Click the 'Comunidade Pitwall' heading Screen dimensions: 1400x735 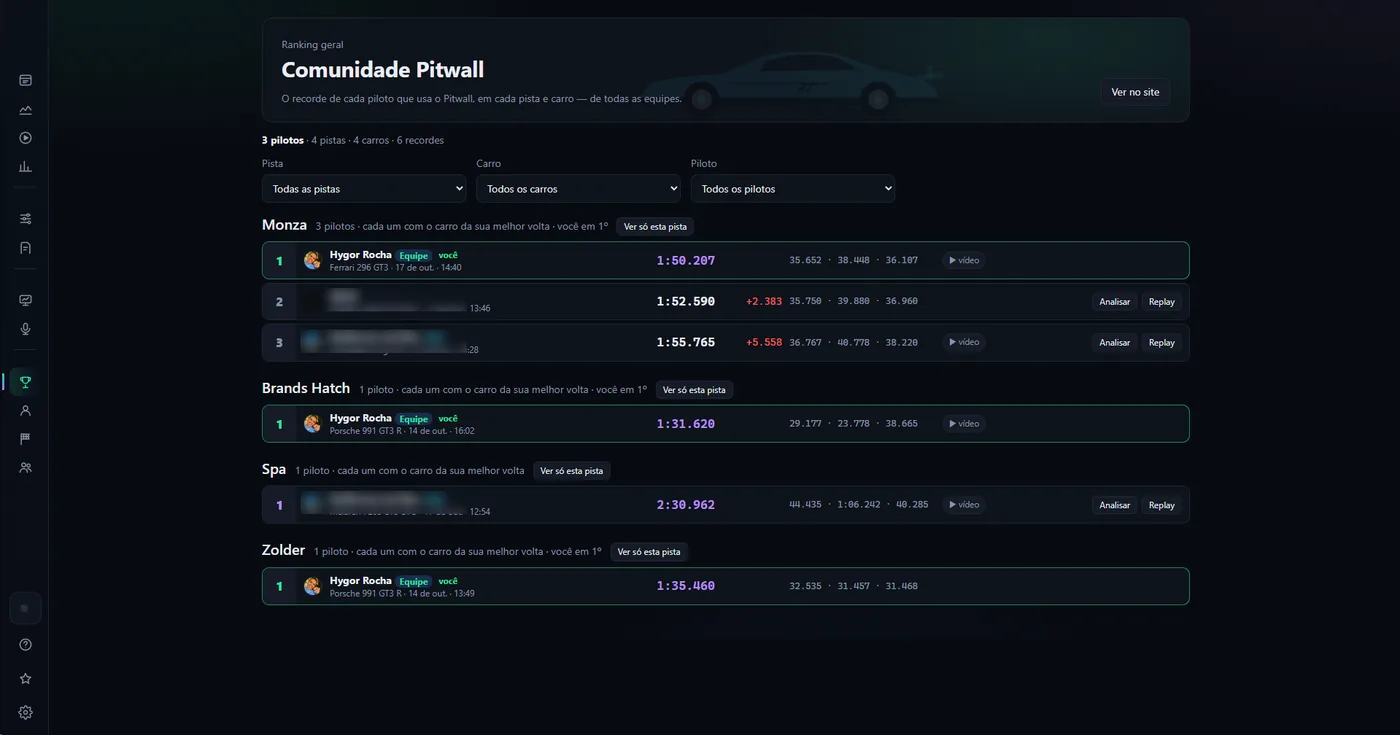pyautogui.click(x=383, y=70)
